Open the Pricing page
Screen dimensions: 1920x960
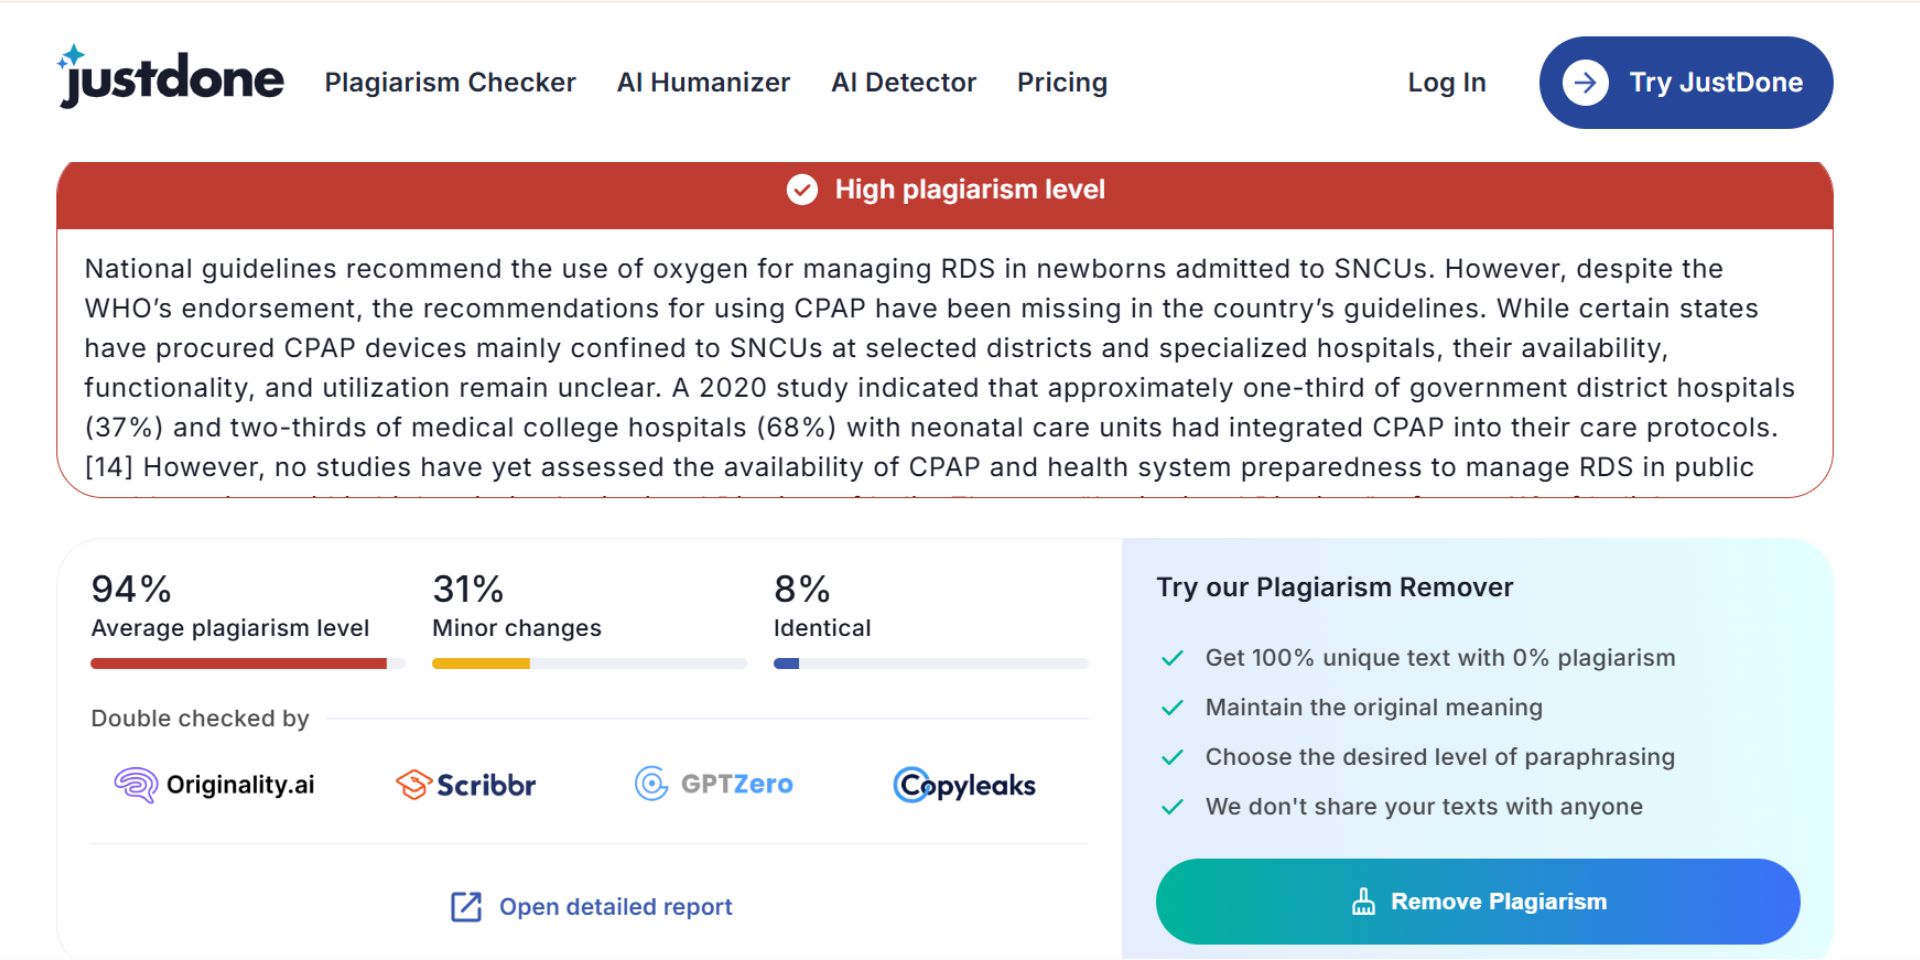pos(1062,83)
